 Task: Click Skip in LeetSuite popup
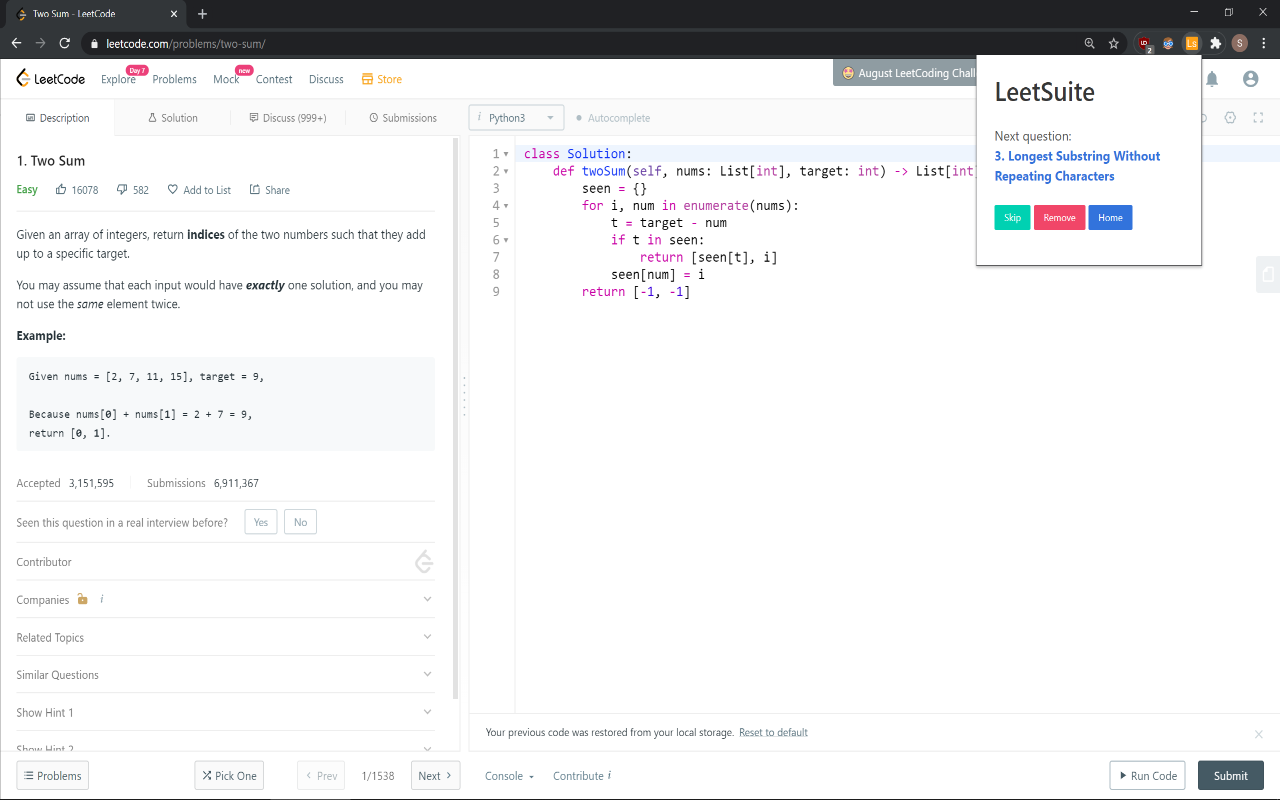point(1012,217)
